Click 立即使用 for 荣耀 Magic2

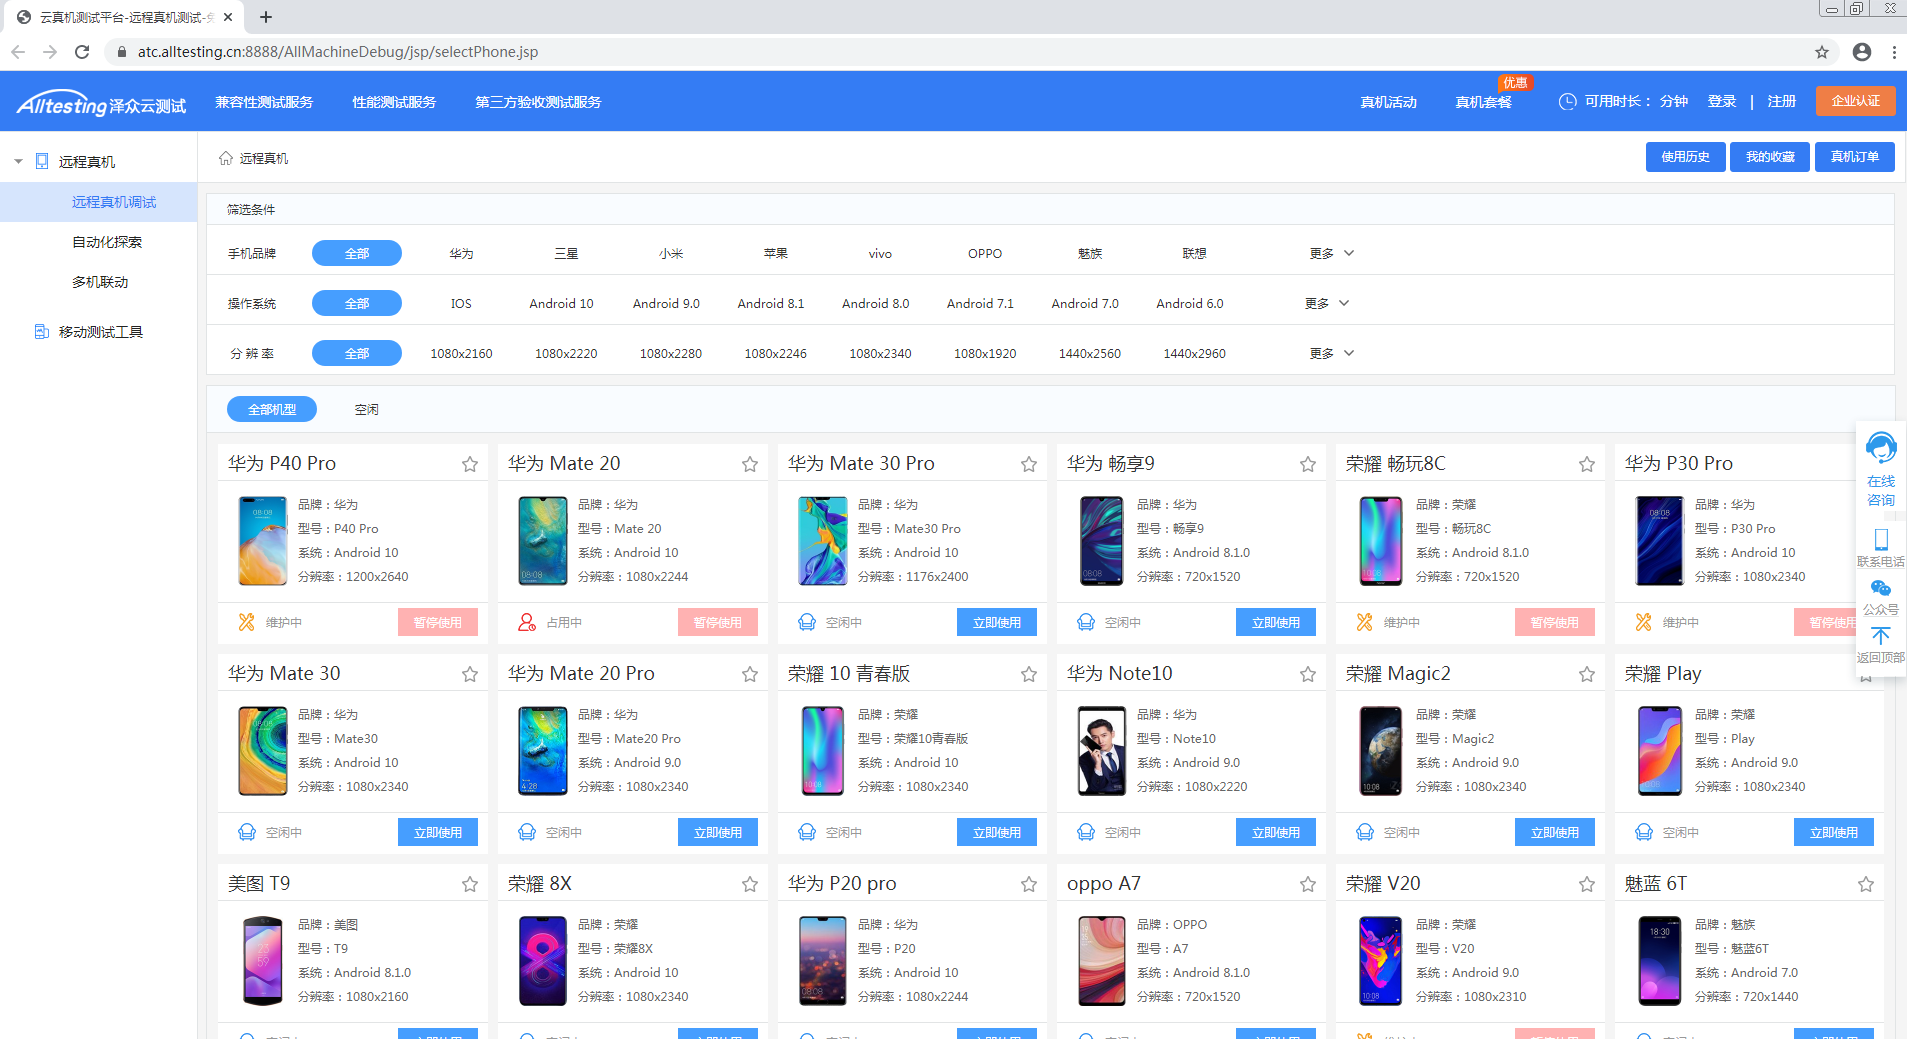(x=1555, y=832)
